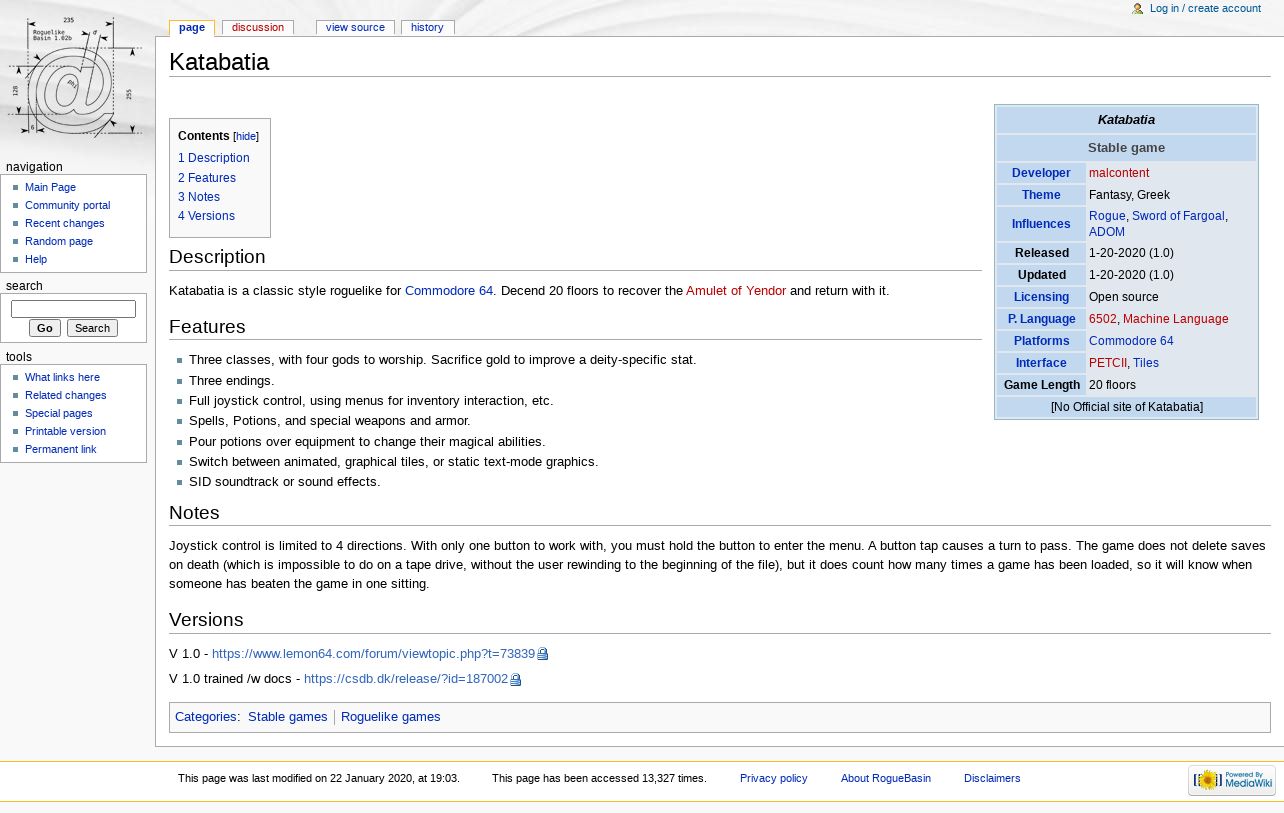The width and height of the screenshot is (1284, 813).
Task: Open PETCII interface link
Action: click(1108, 363)
